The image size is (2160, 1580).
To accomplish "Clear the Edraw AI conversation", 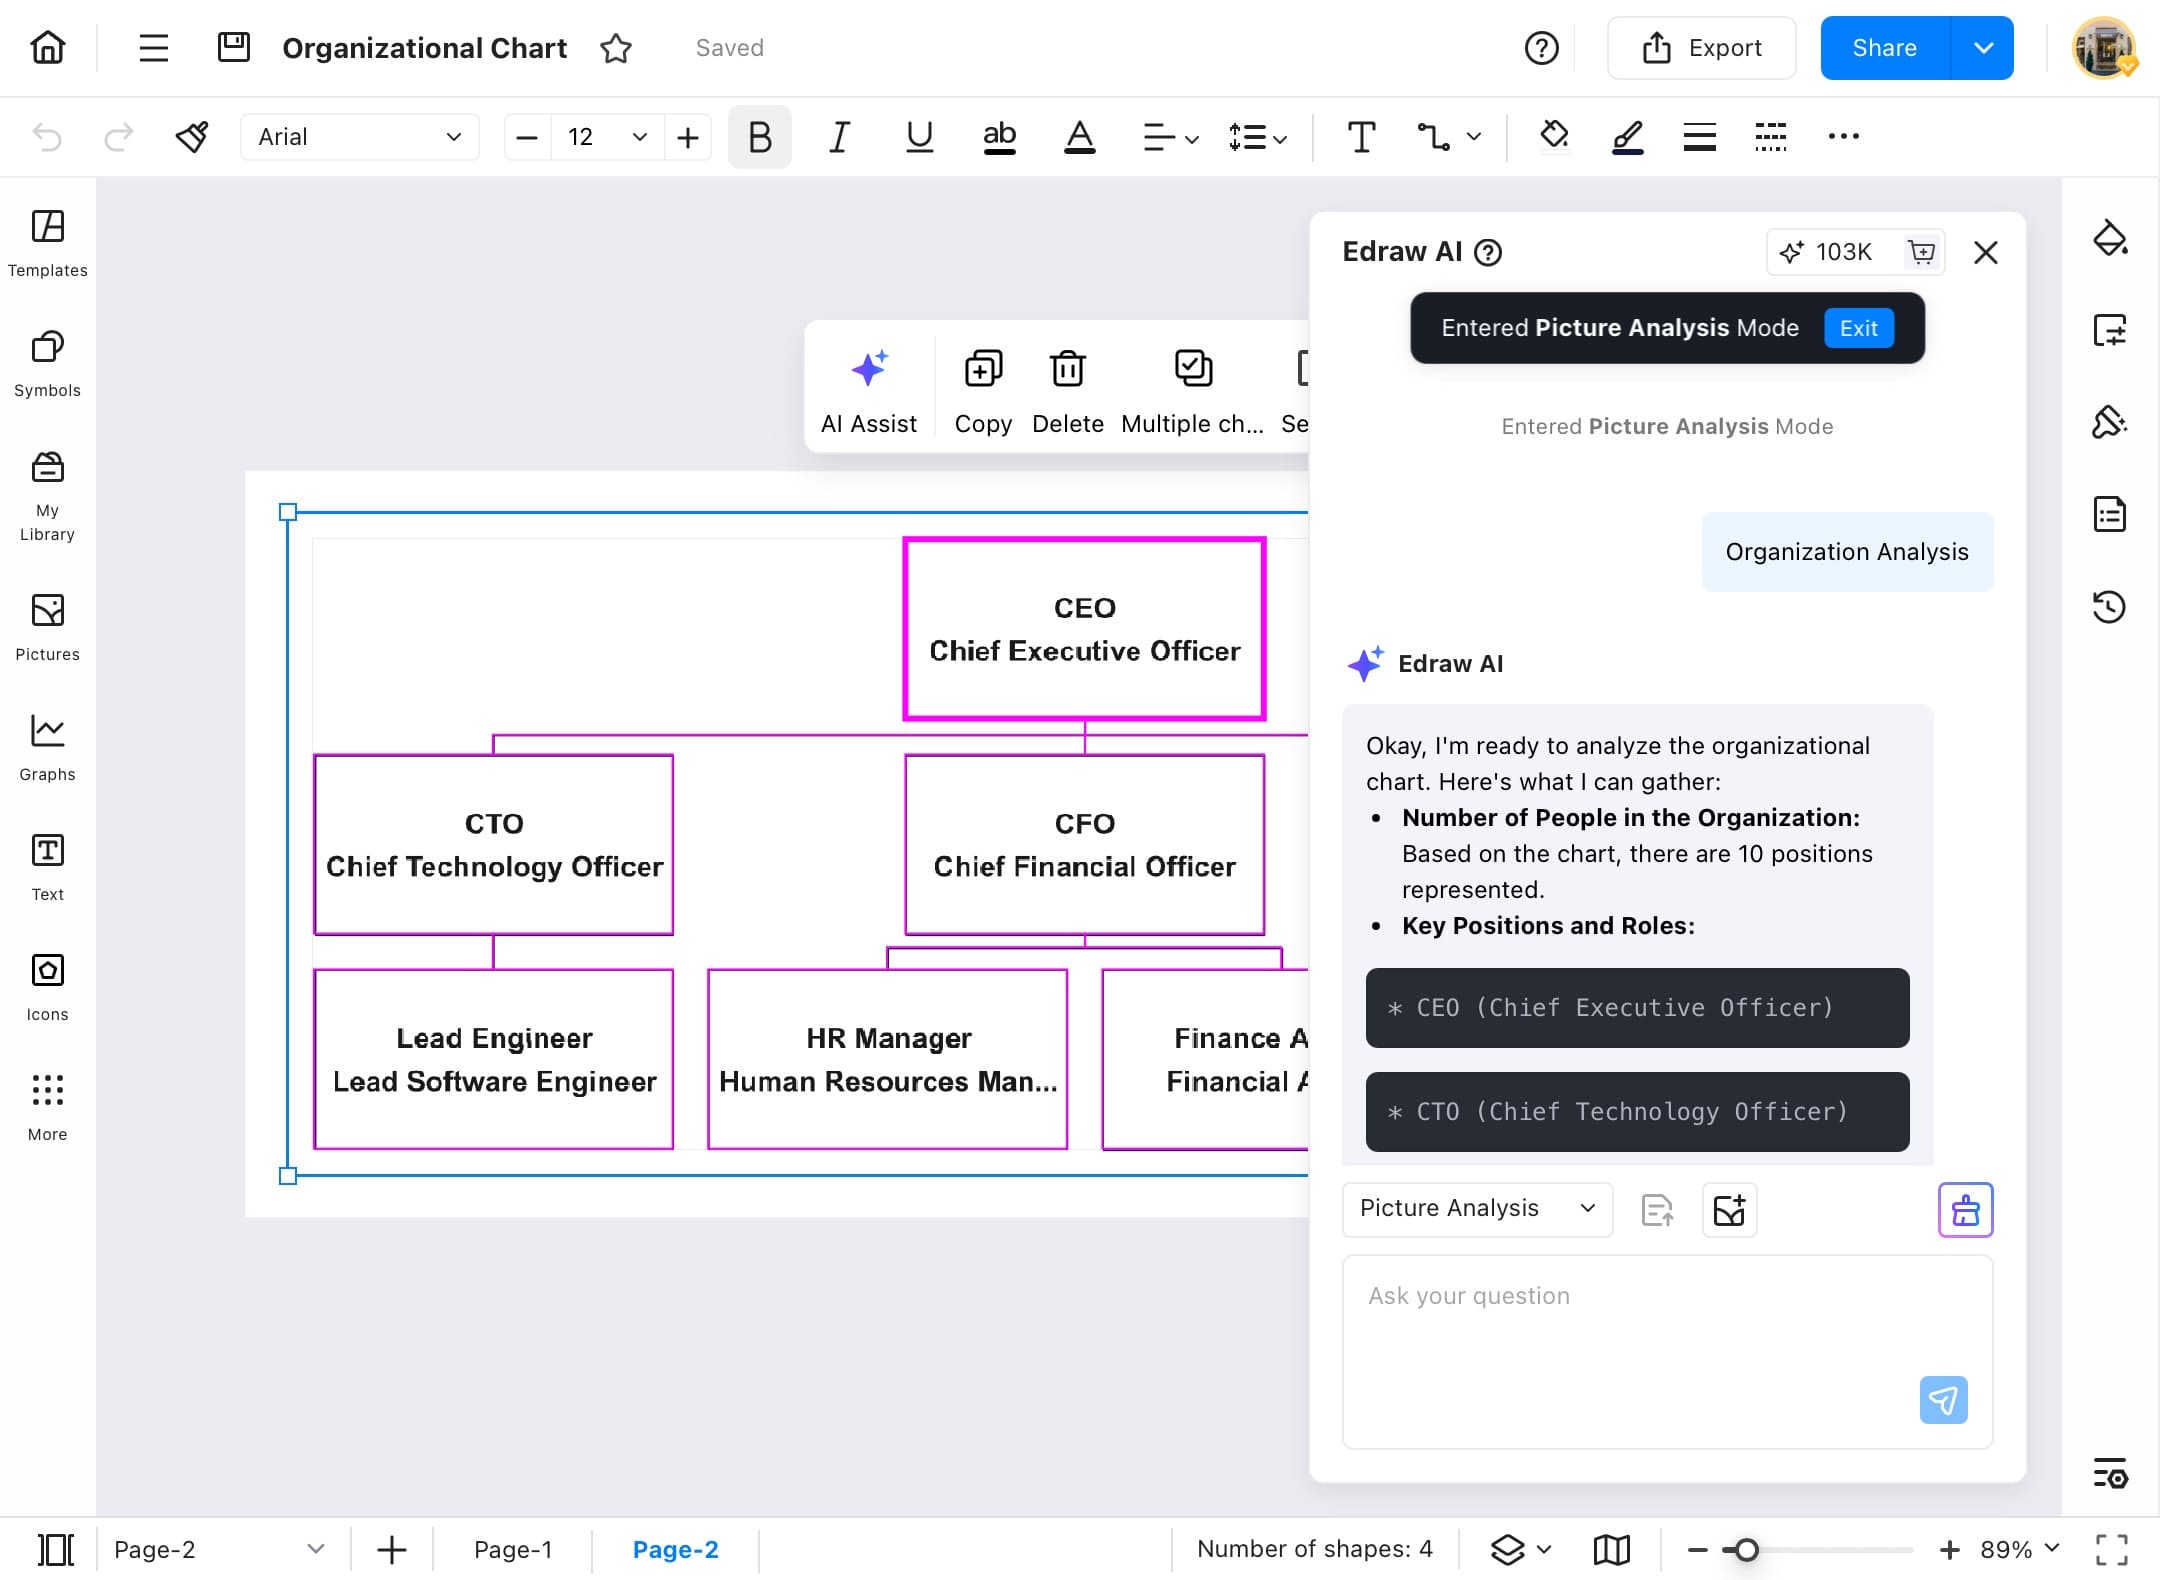I will [x=1964, y=1209].
